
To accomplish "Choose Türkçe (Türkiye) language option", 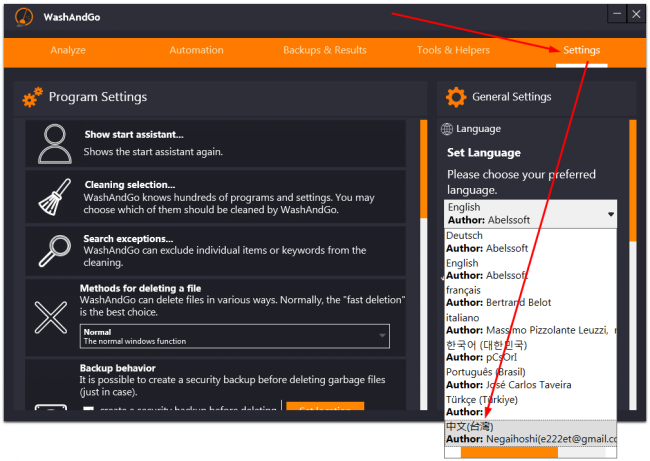I will tap(531, 406).
